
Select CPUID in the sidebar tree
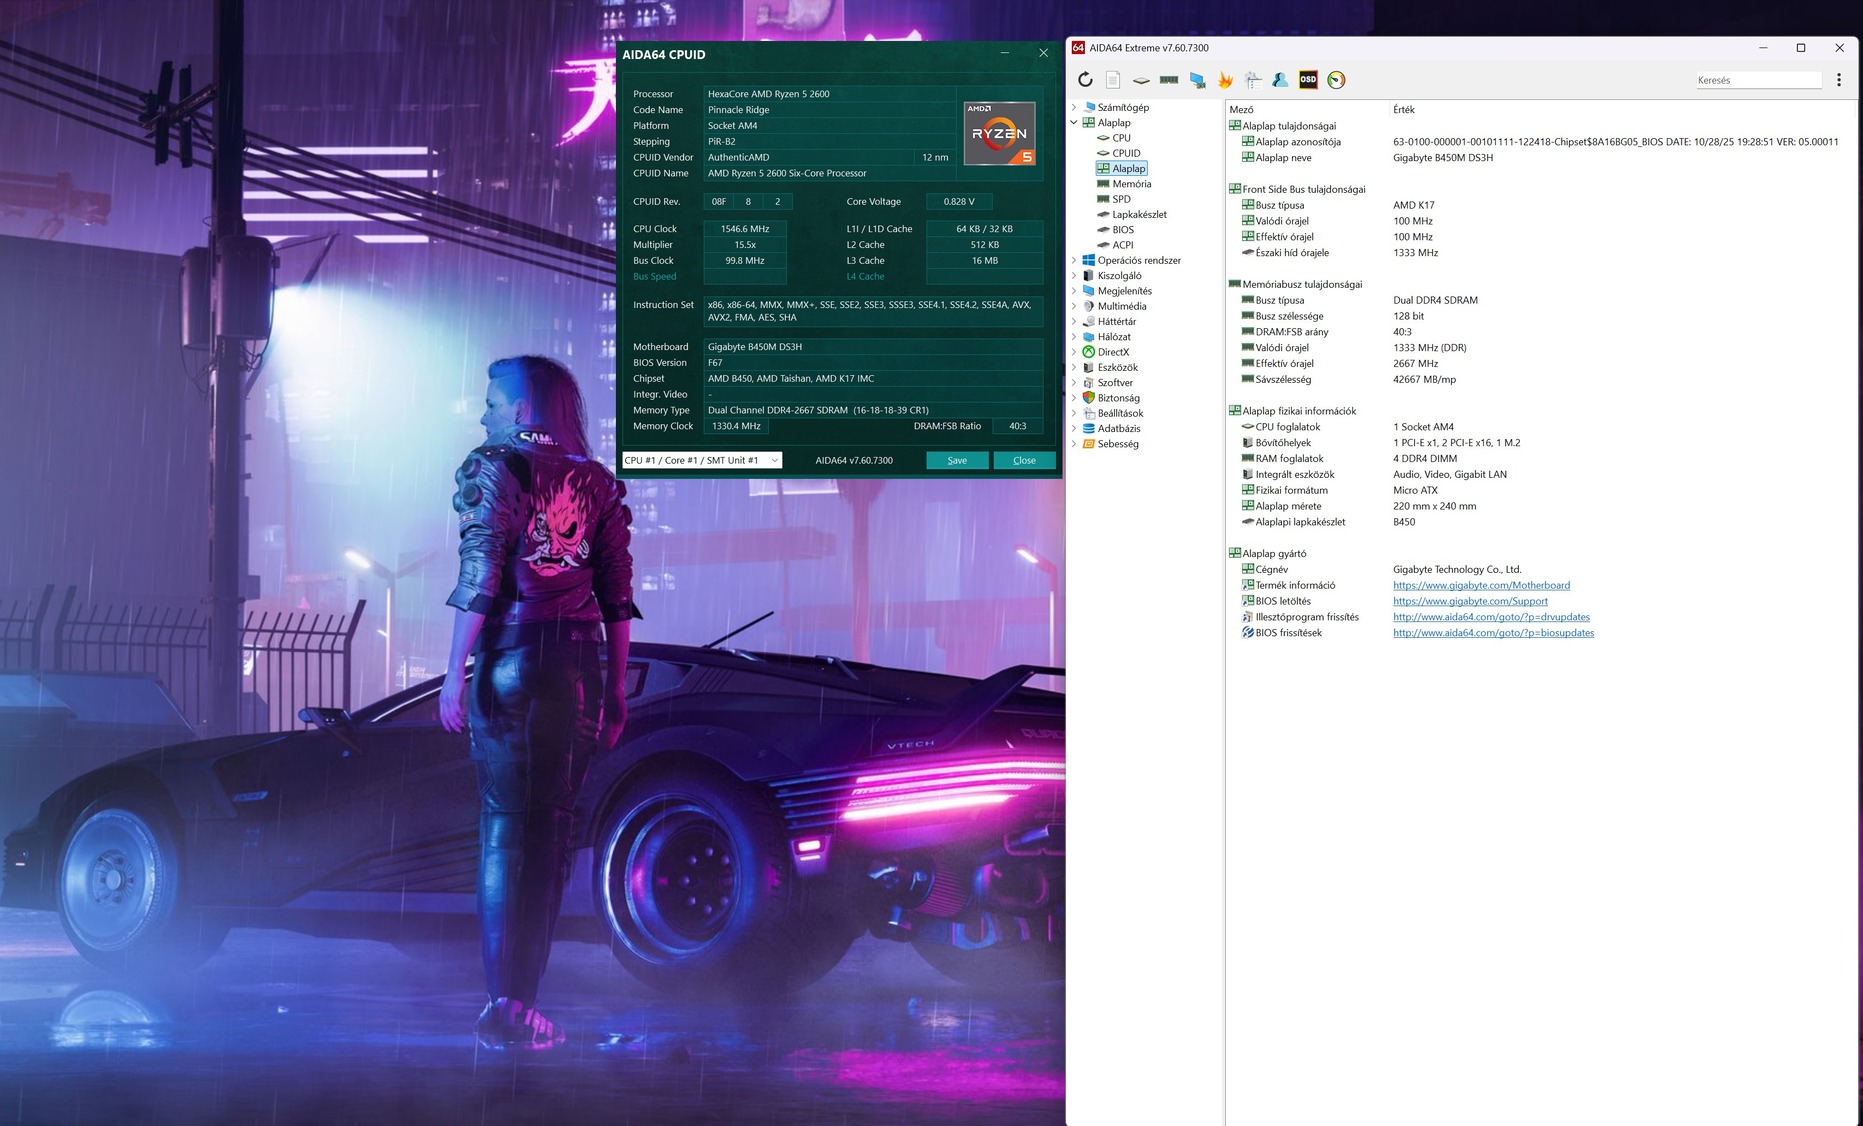coord(1126,153)
